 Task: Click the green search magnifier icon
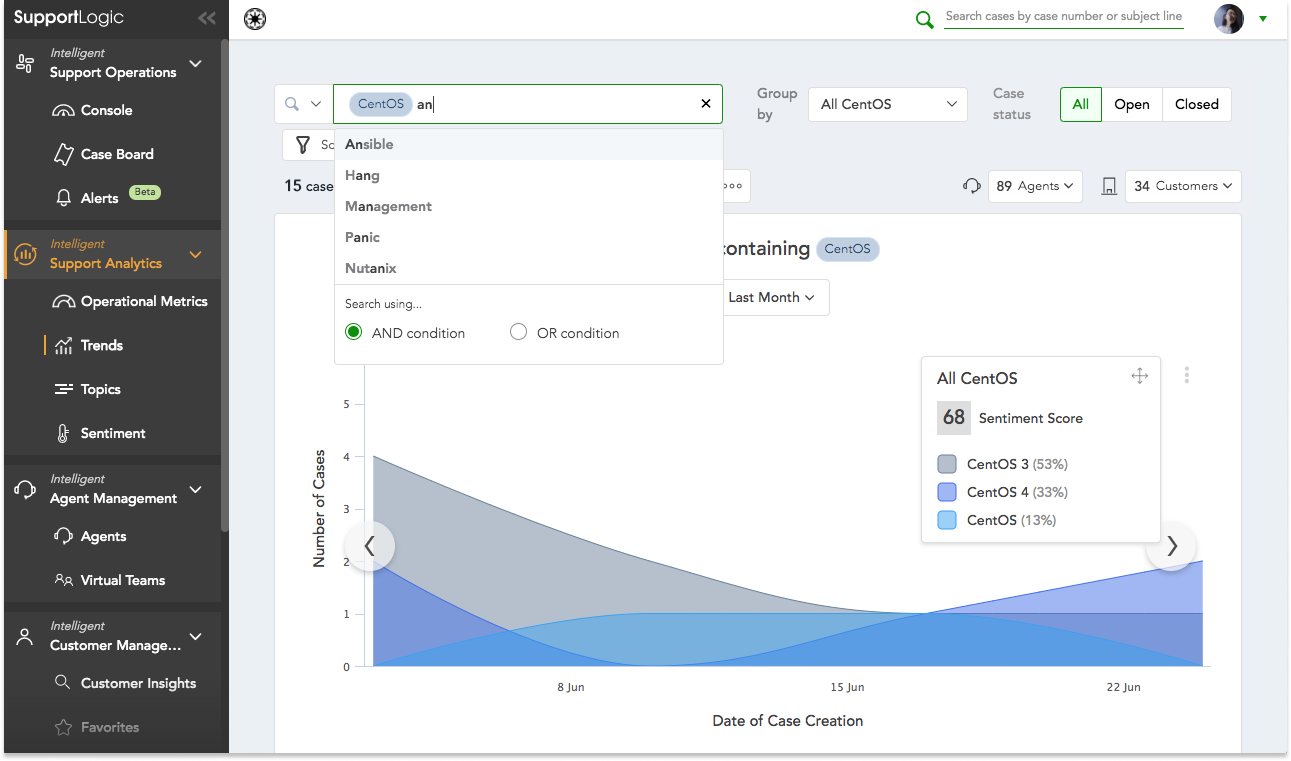[x=925, y=20]
